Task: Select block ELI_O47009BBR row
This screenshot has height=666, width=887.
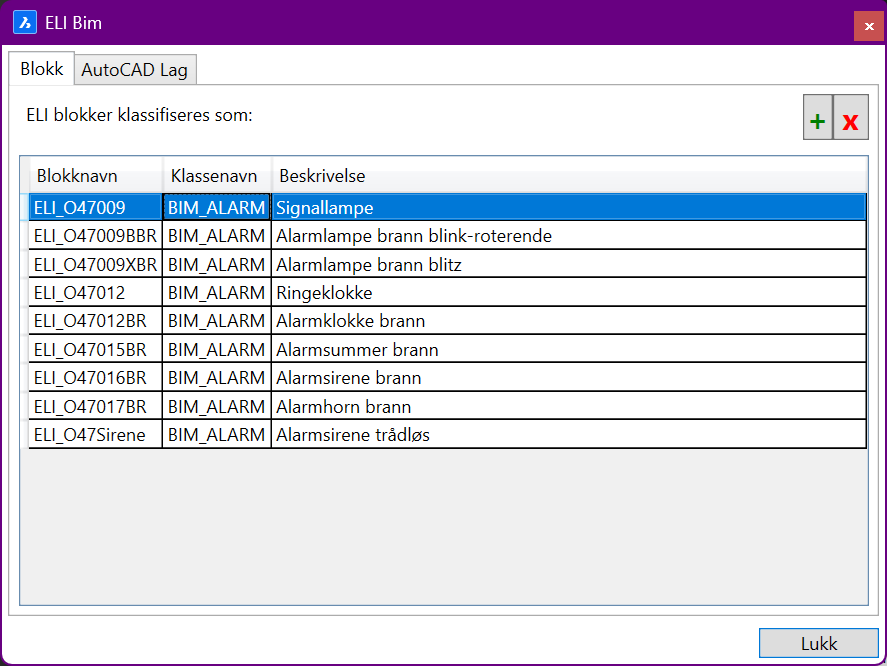Action: click(x=95, y=236)
